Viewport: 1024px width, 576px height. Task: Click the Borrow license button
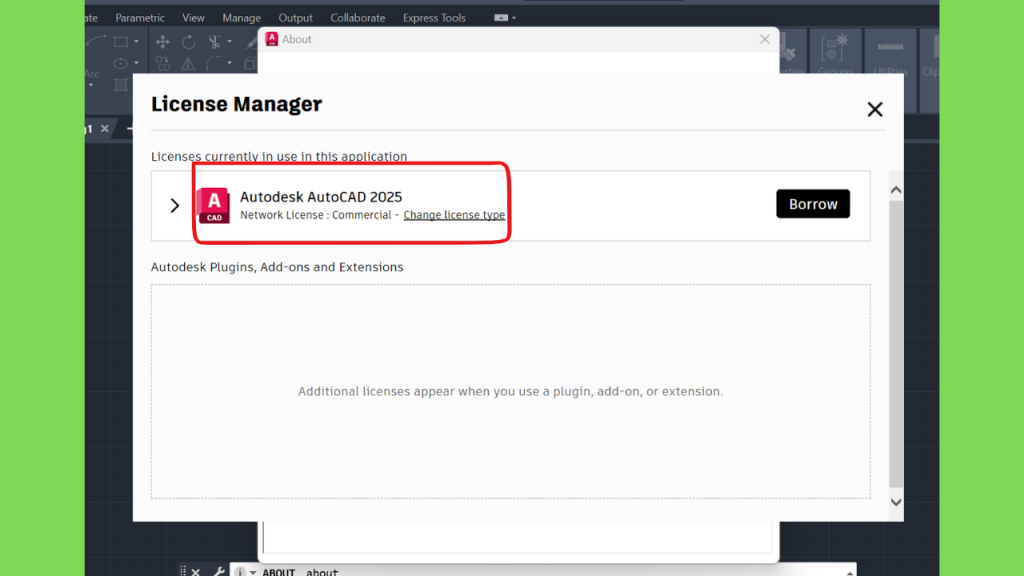tap(812, 204)
